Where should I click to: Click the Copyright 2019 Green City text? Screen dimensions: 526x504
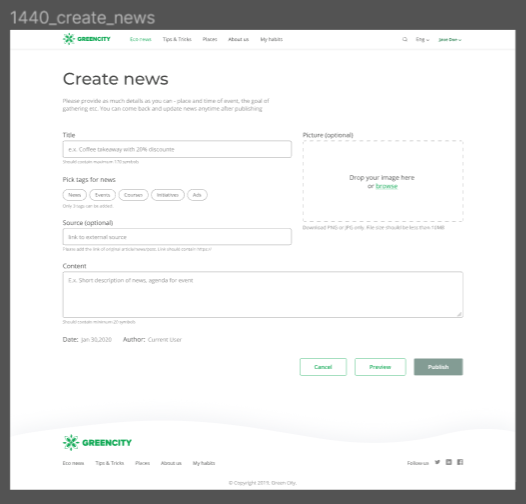(x=263, y=483)
